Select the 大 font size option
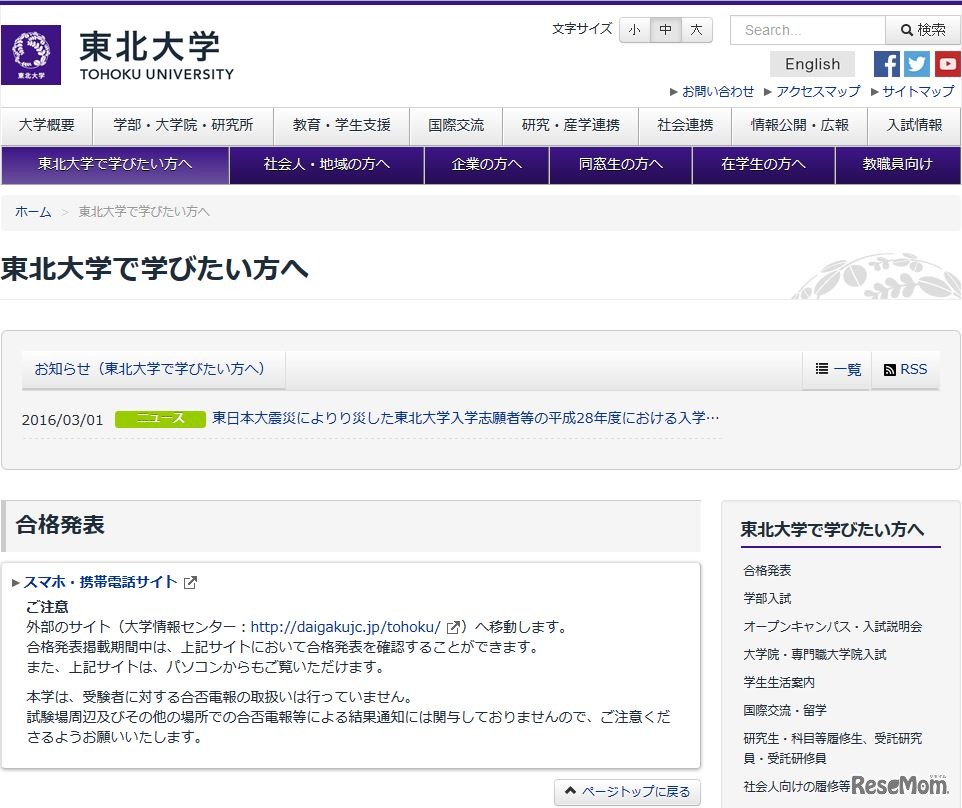The height and width of the screenshot is (808, 962). point(694,30)
